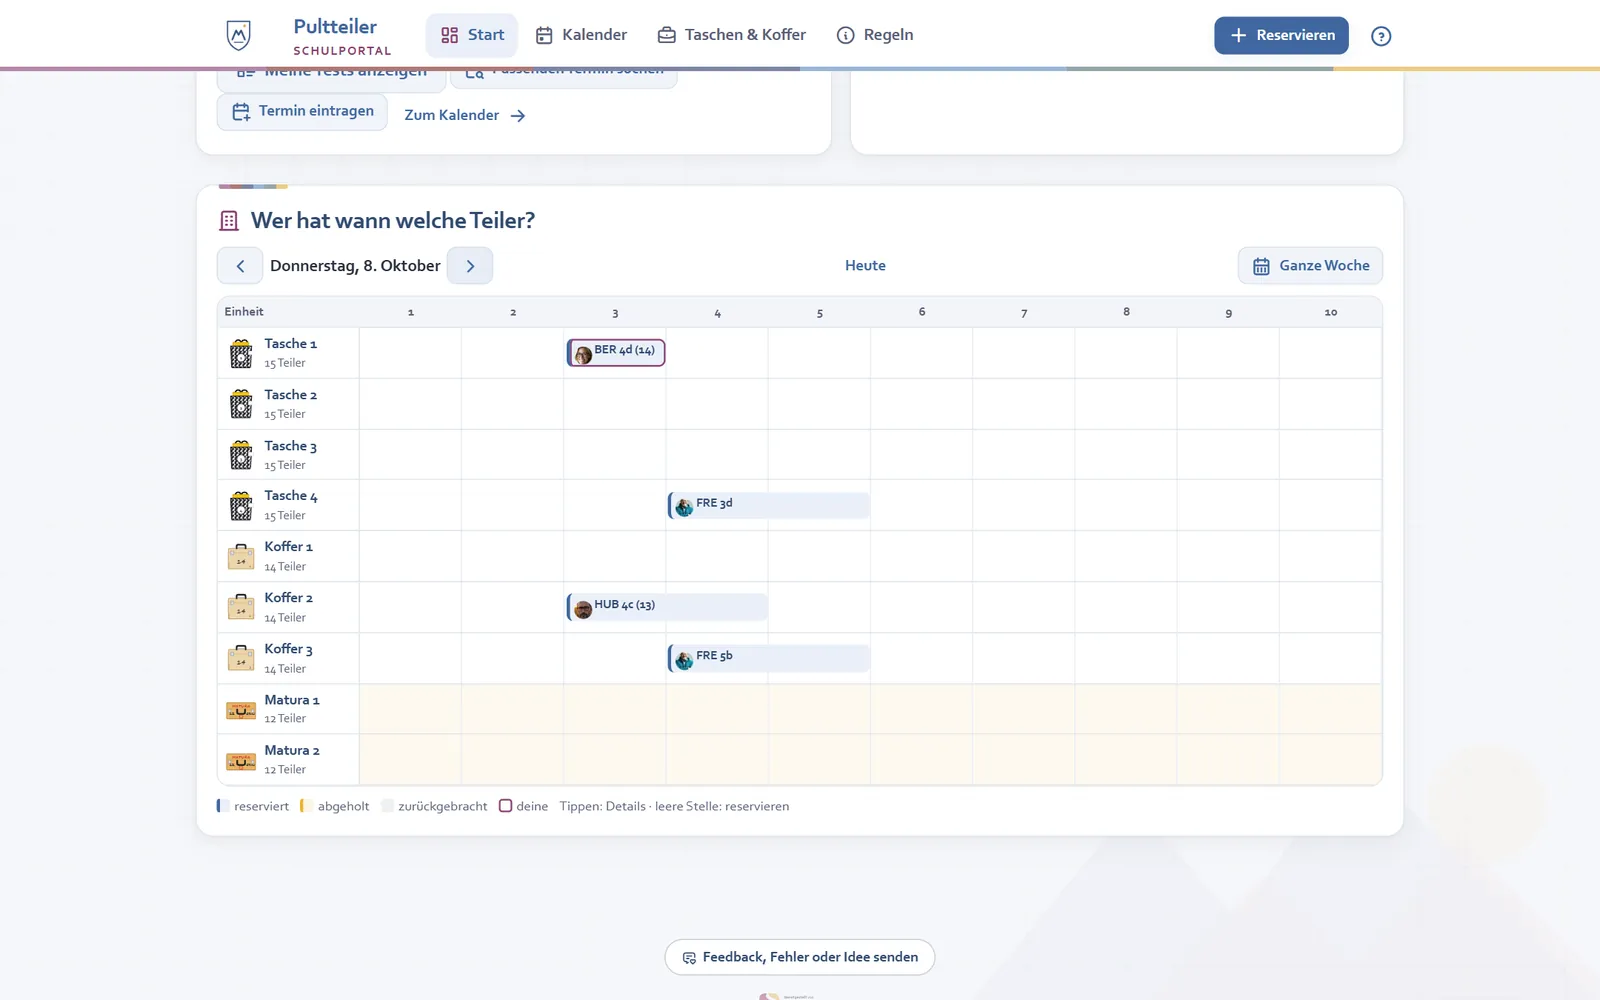1600x1000 pixels.
Task: Switch view to Ganze Woche
Action: pyautogui.click(x=1311, y=266)
